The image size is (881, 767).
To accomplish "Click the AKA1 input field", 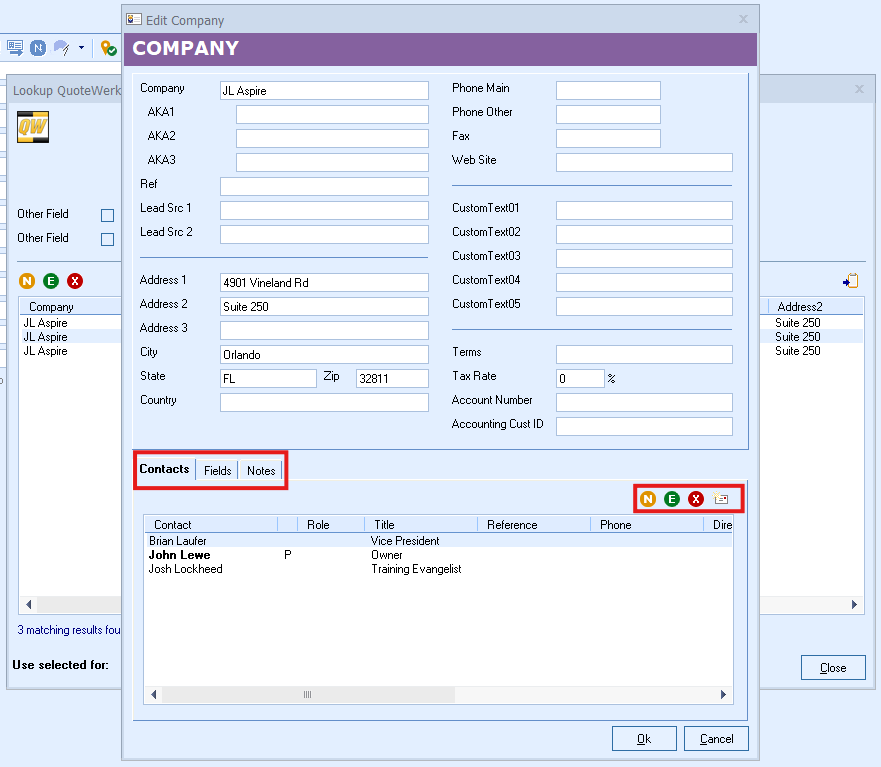I will point(332,115).
